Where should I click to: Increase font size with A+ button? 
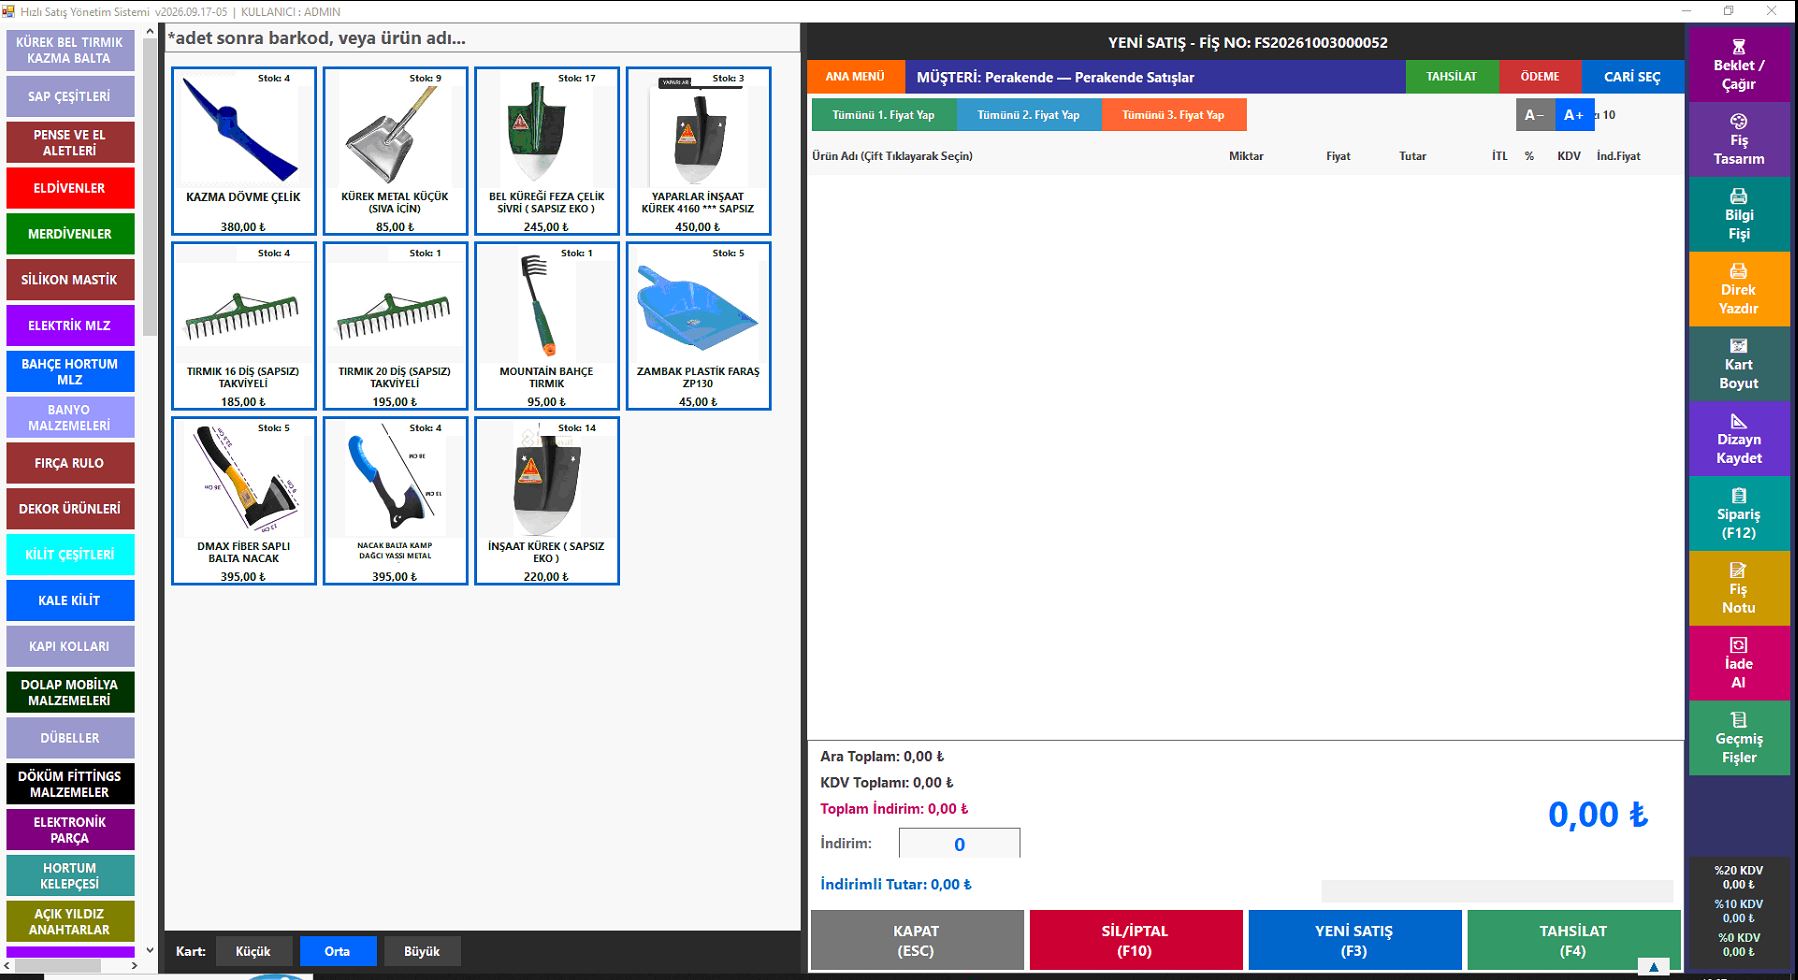point(1574,115)
